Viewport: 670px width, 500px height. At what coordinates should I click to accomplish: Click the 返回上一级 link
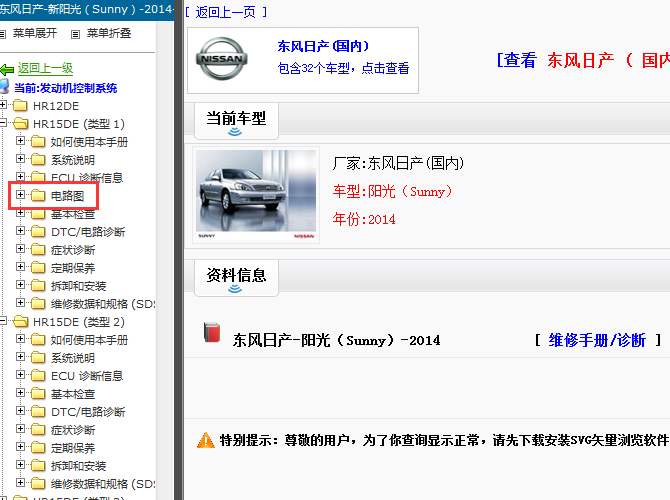[x=45, y=68]
